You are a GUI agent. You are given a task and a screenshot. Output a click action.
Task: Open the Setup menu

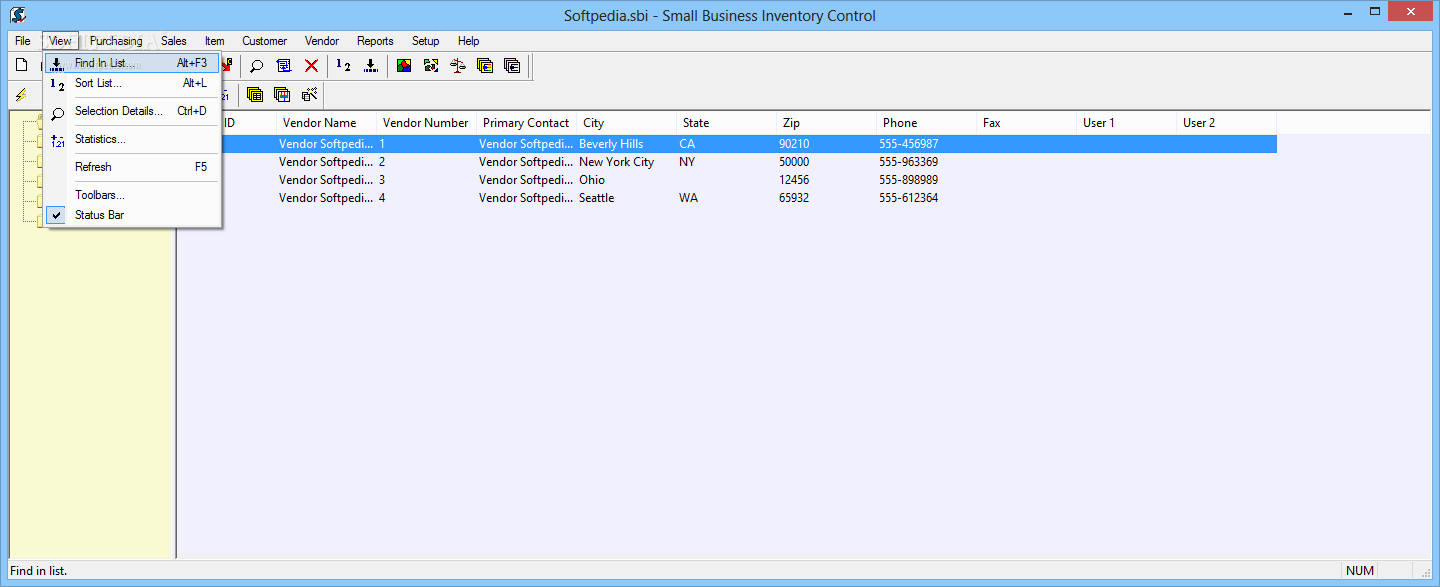(x=426, y=41)
